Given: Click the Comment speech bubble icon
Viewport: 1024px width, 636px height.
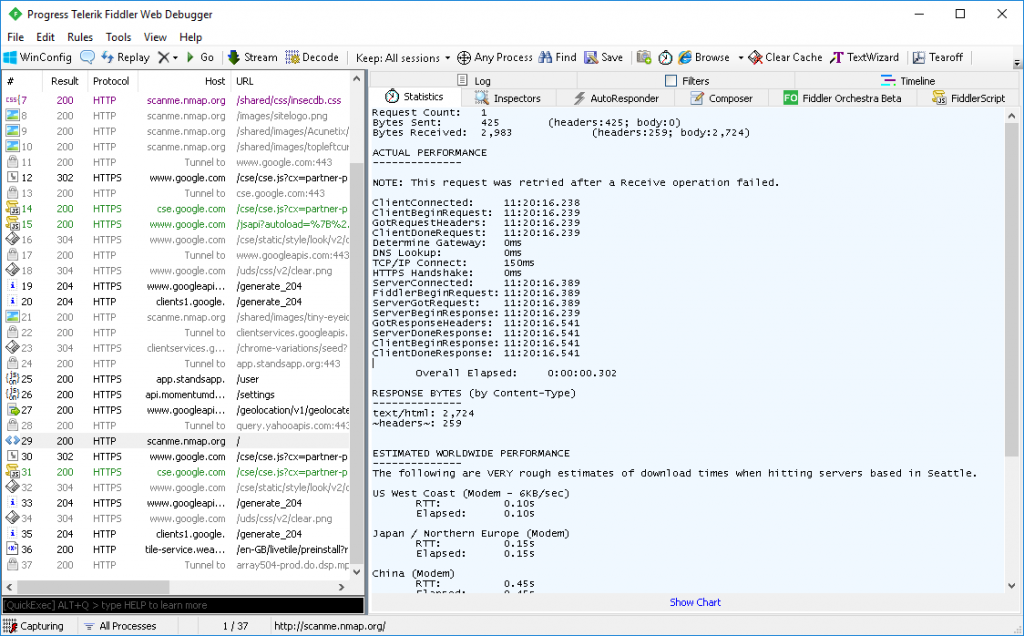Looking at the screenshot, I should pyautogui.click(x=88, y=57).
